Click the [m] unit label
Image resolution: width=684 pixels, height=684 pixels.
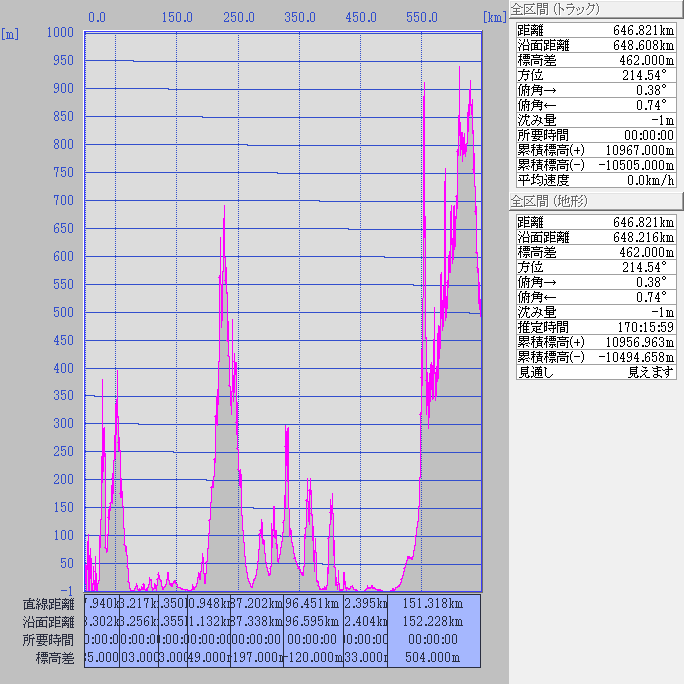click(11, 33)
